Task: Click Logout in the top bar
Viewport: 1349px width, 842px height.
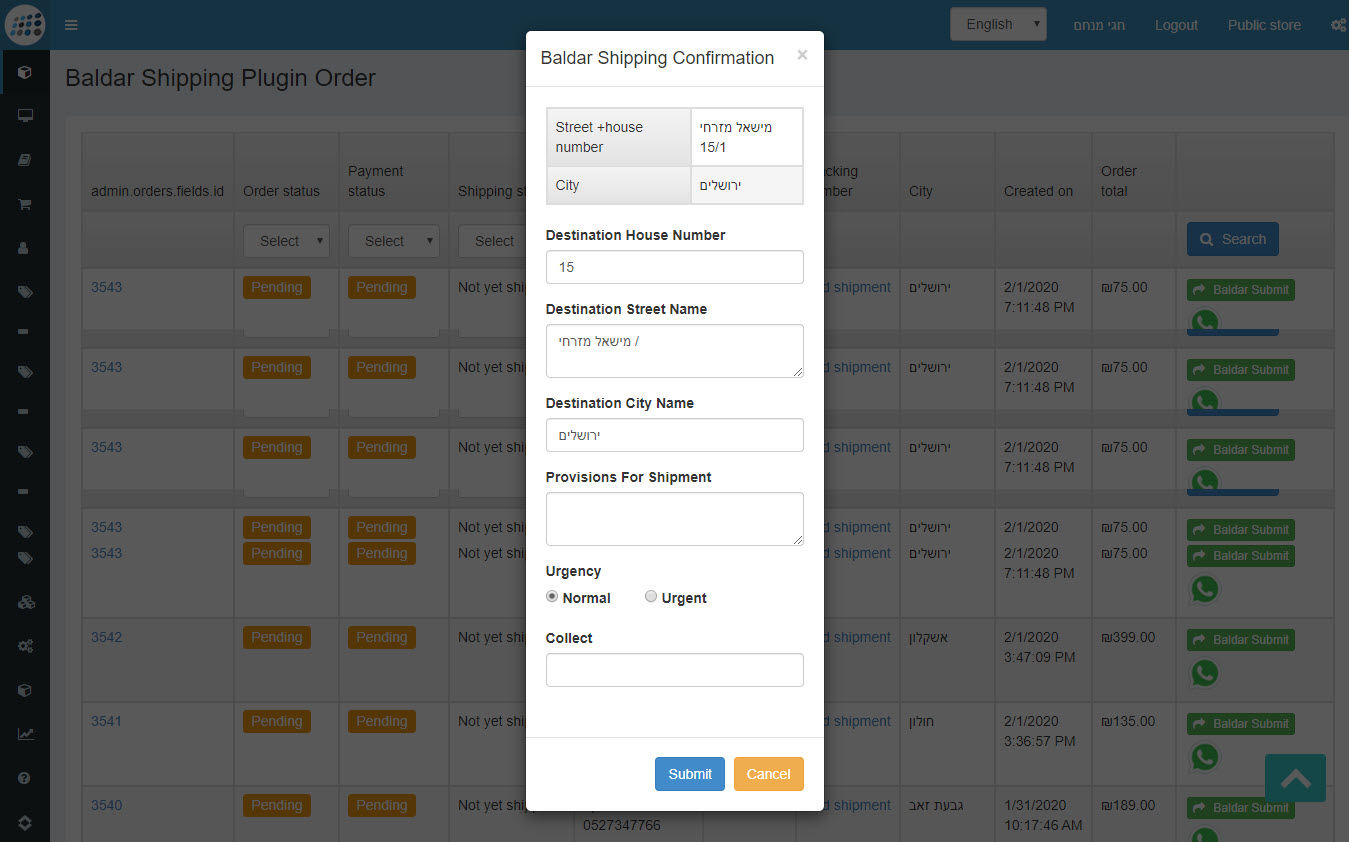Action: click(1176, 25)
